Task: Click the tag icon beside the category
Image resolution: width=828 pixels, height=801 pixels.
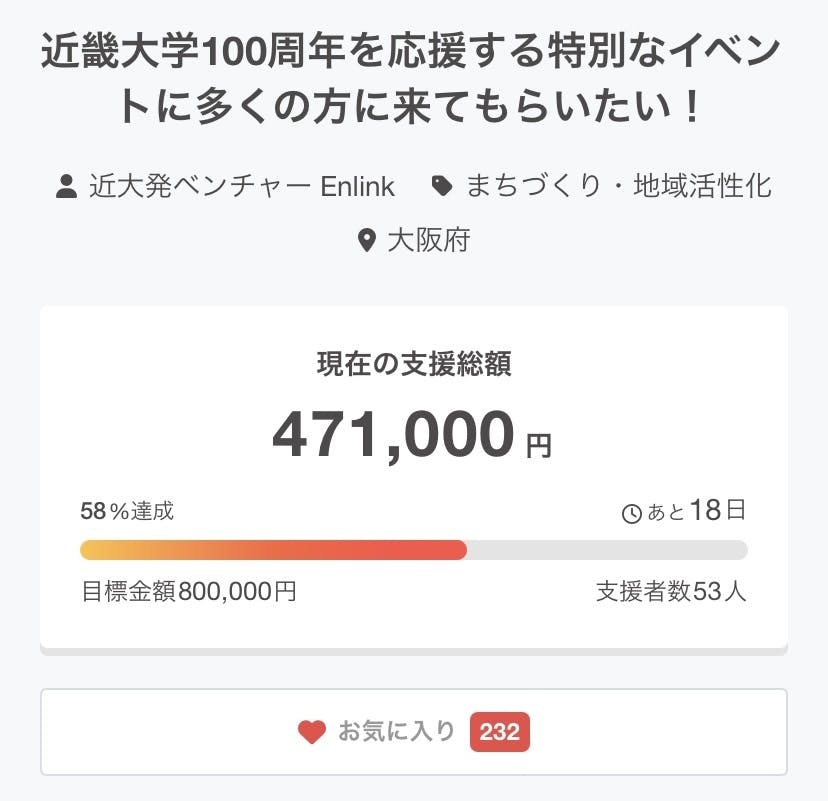Action: click(x=441, y=186)
